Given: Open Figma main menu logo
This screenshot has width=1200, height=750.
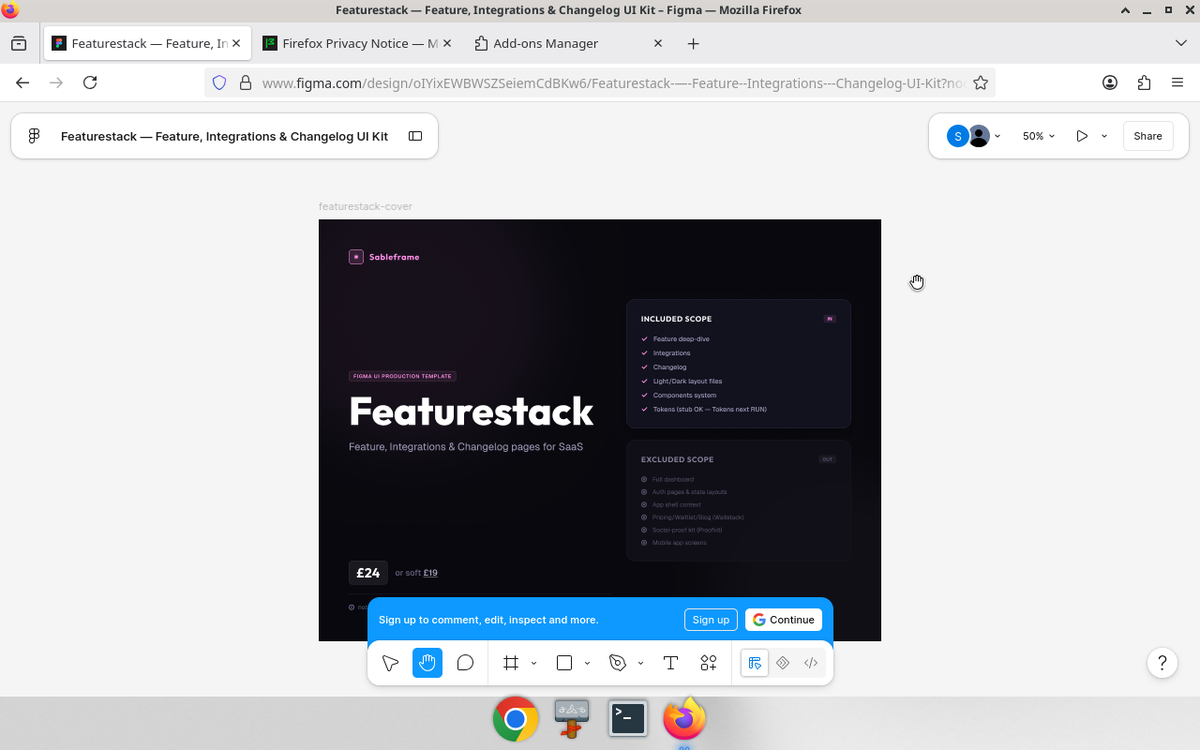Looking at the screenshot, I should pyautogui.click(x=34, y=136).
